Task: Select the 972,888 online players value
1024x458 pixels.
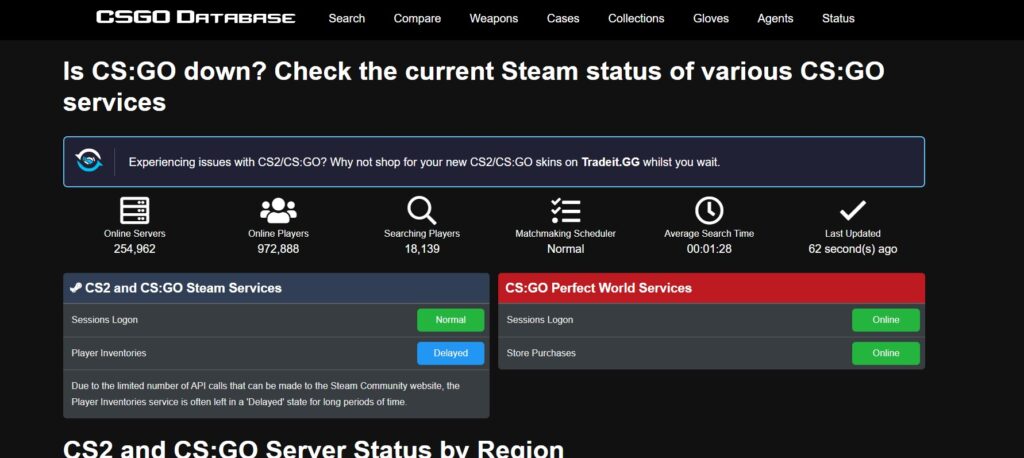Action: click(278, 249)
